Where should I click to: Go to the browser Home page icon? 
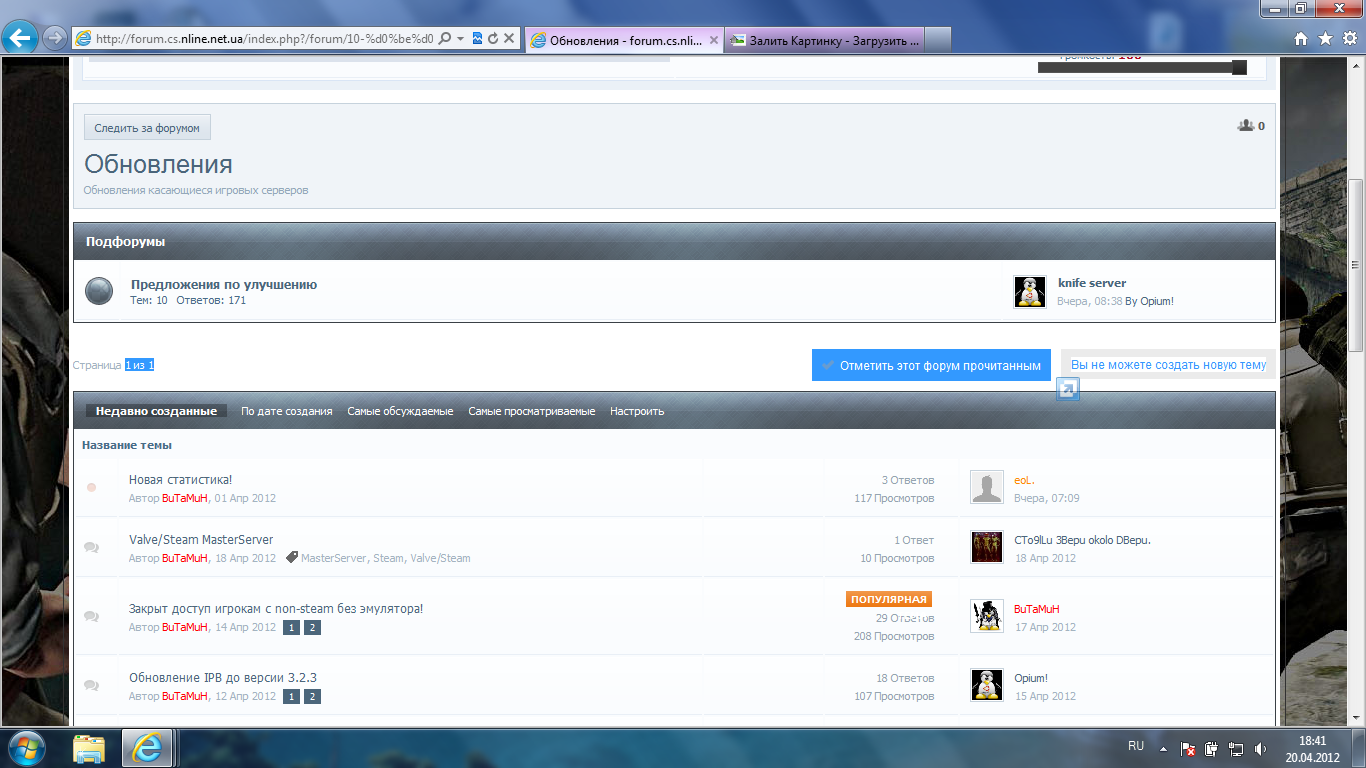1300,39
